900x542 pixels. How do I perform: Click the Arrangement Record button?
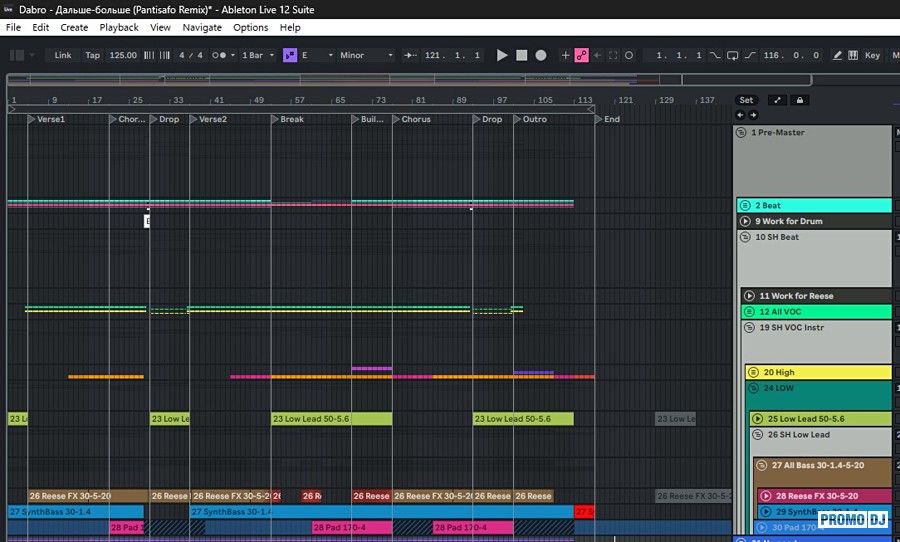click(541, 56)
